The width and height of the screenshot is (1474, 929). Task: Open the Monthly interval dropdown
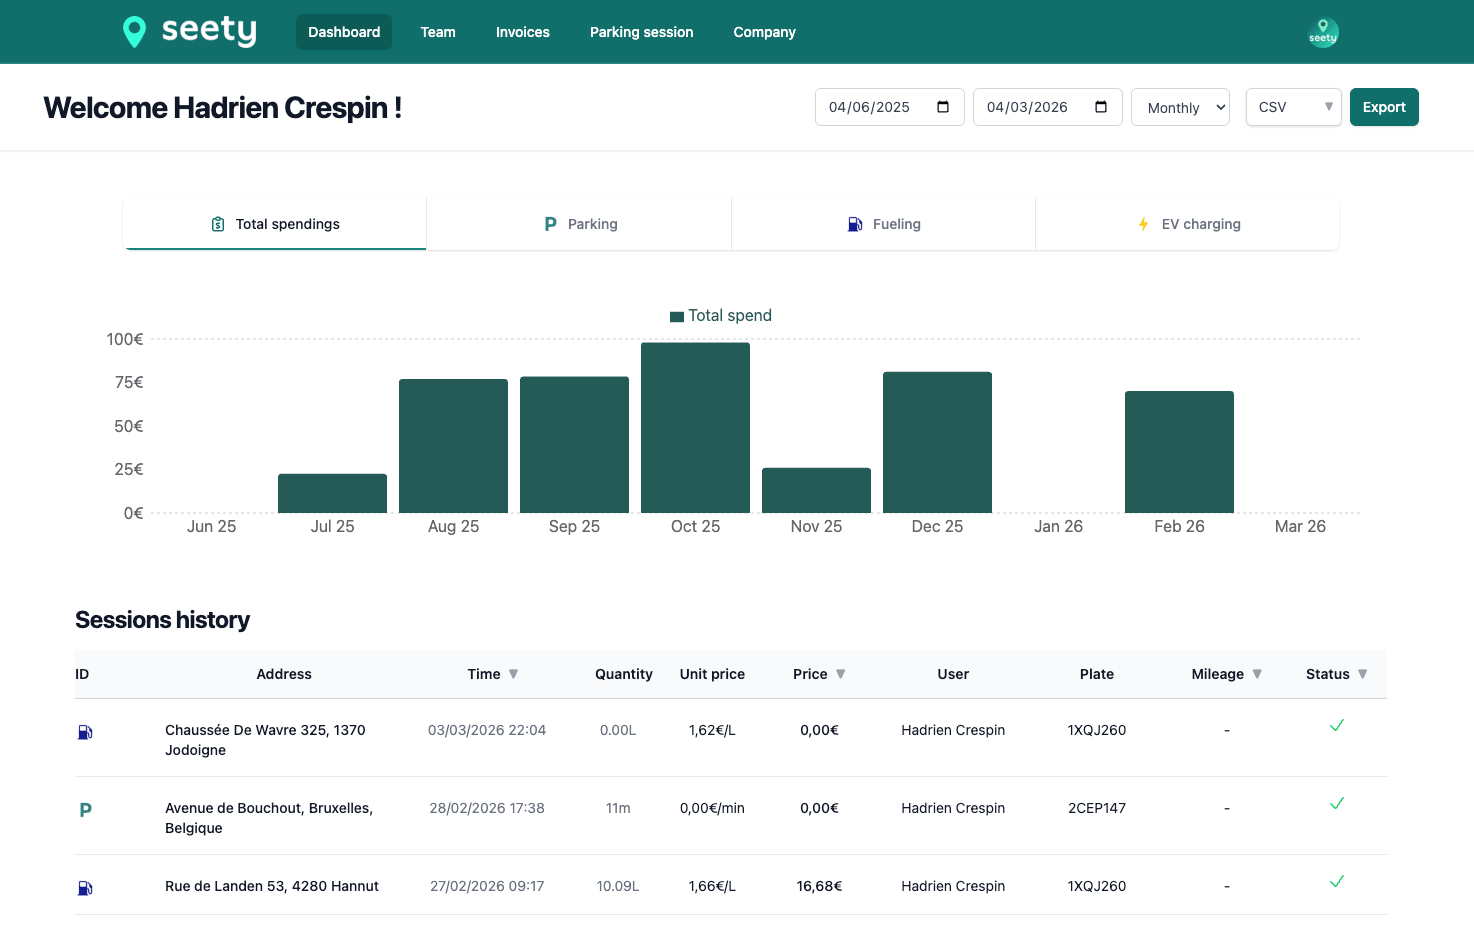[1180, 107]
